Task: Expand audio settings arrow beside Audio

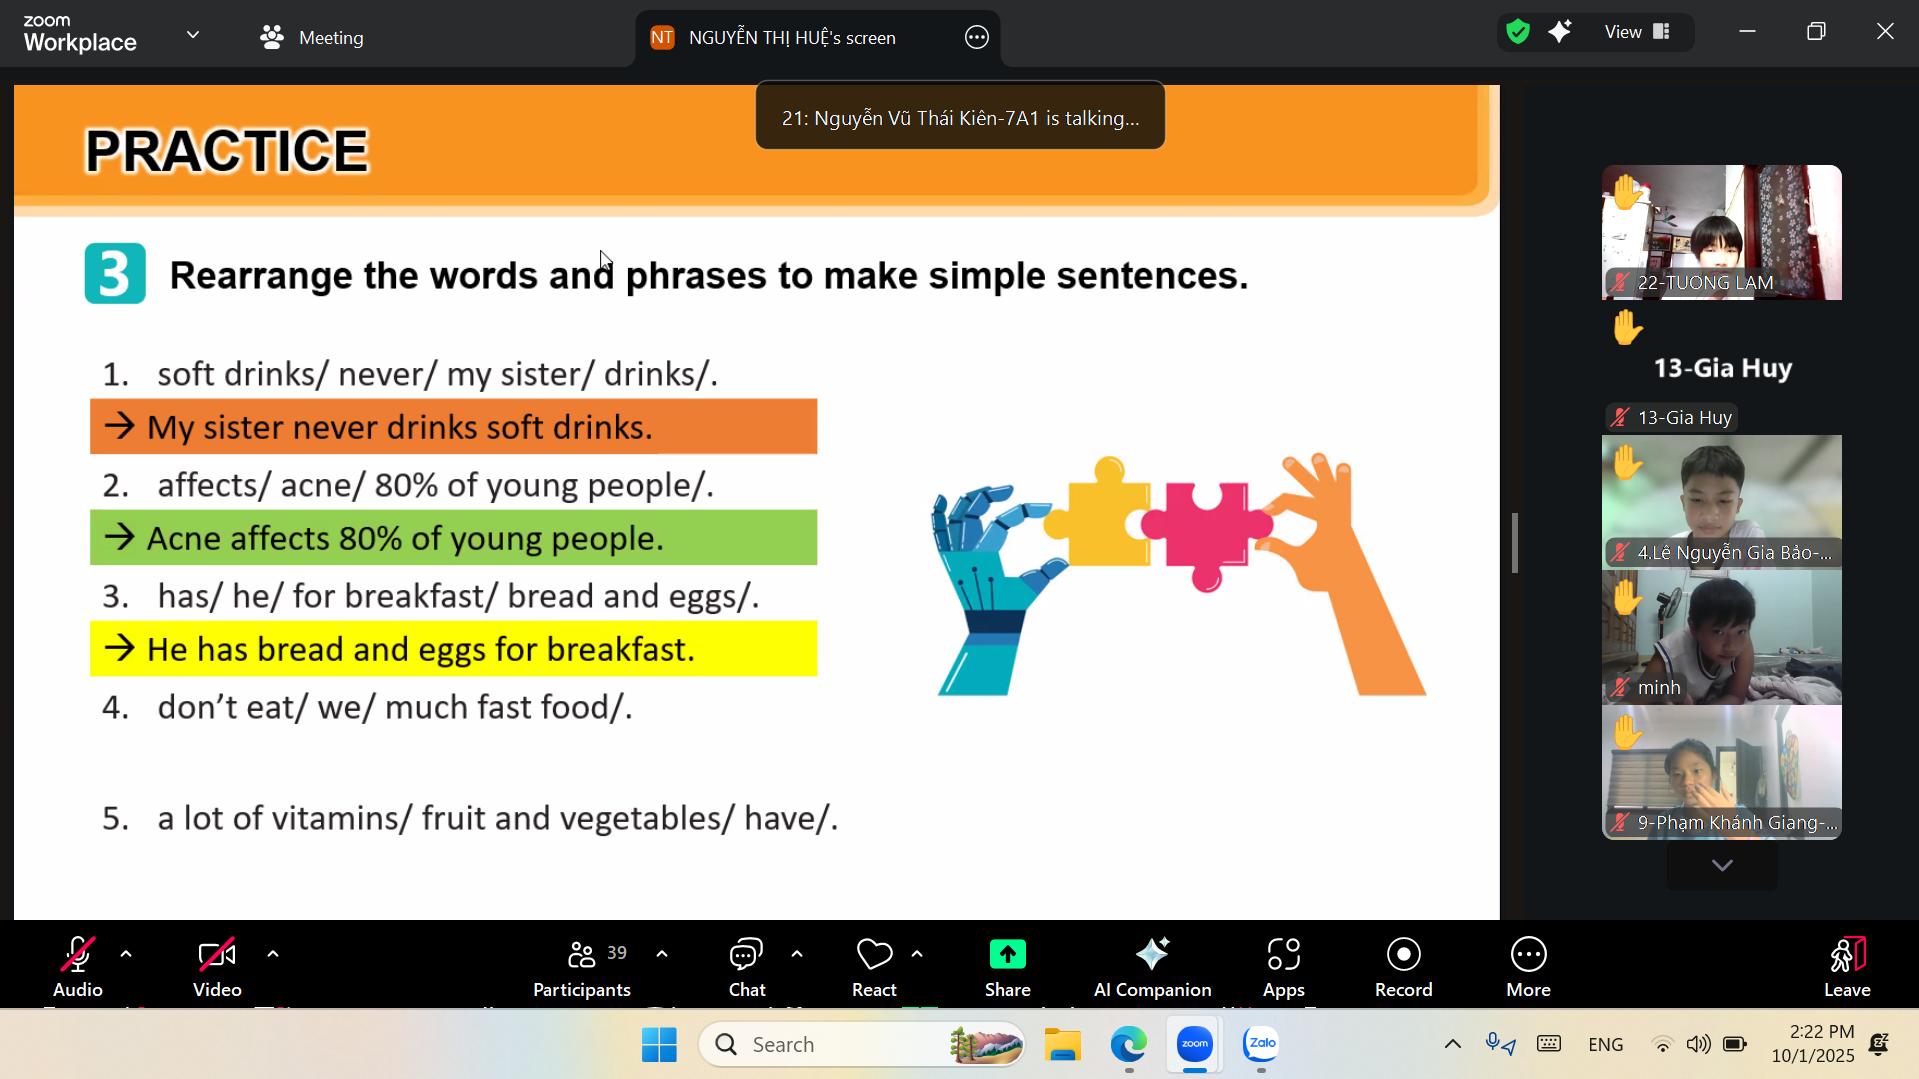Action: (126, 955)
